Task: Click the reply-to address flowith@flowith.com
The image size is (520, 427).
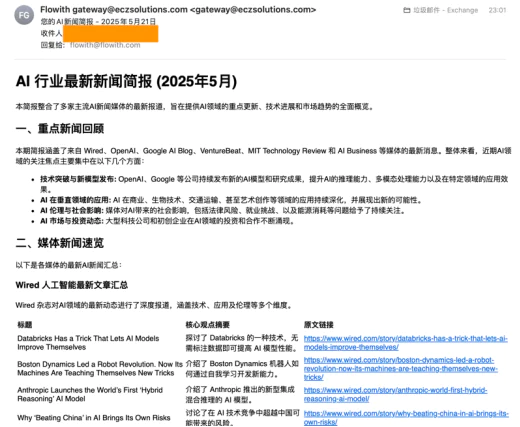Action: click(x=105, y=45)
